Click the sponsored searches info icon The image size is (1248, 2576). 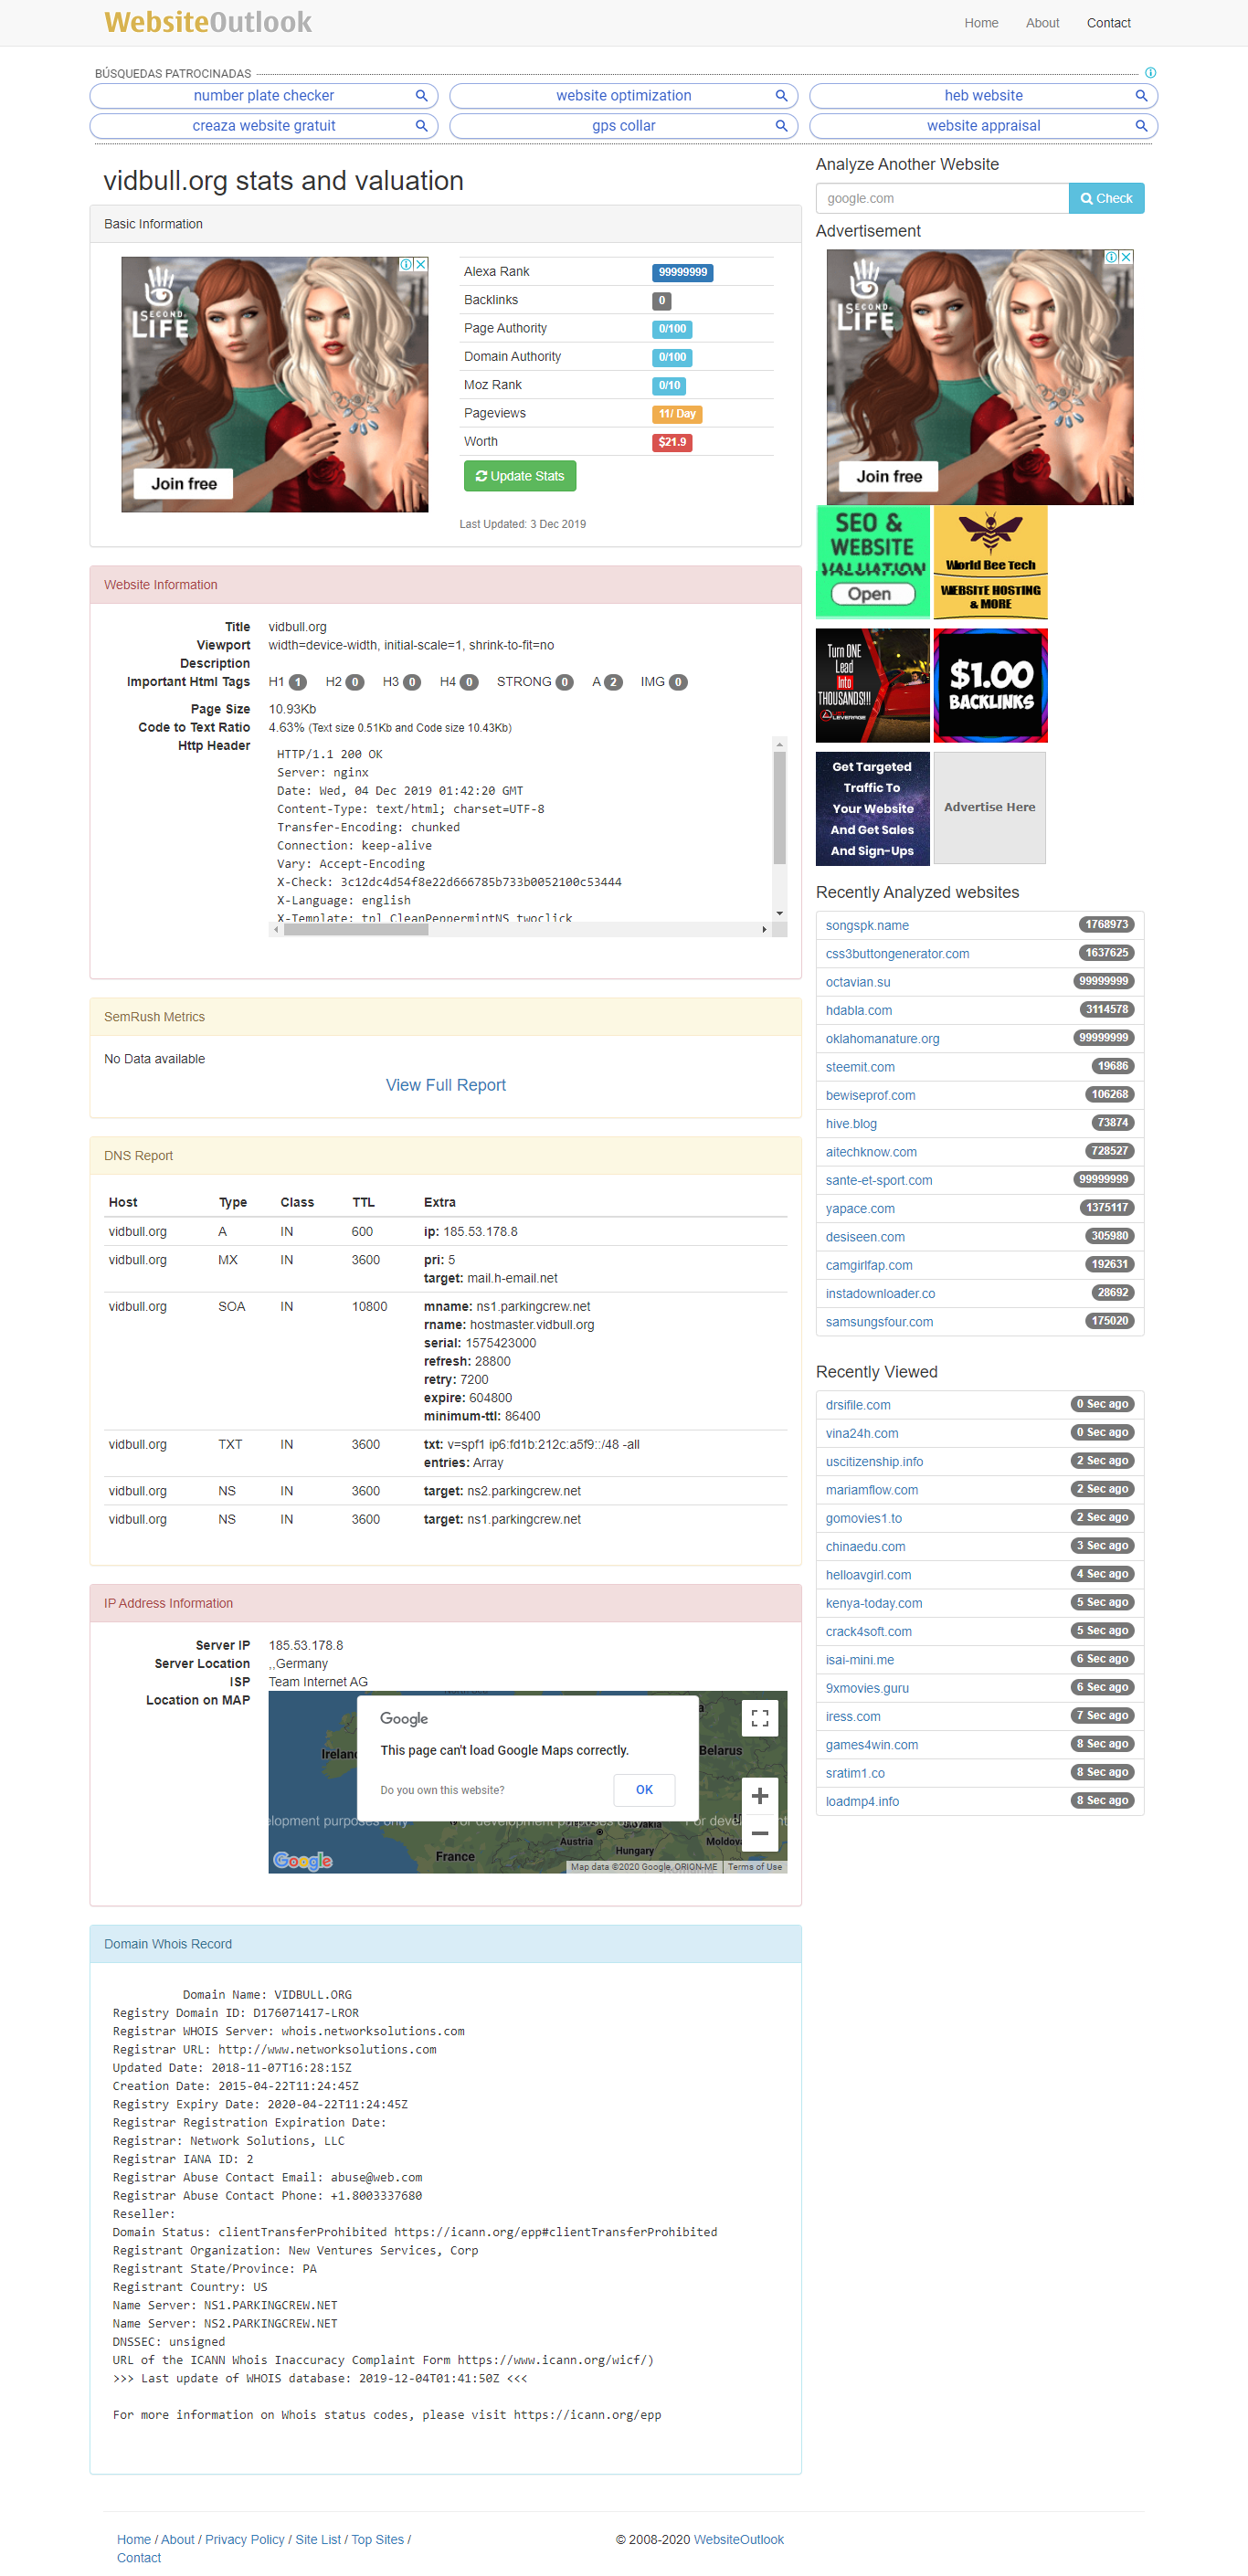(1150, 73)
